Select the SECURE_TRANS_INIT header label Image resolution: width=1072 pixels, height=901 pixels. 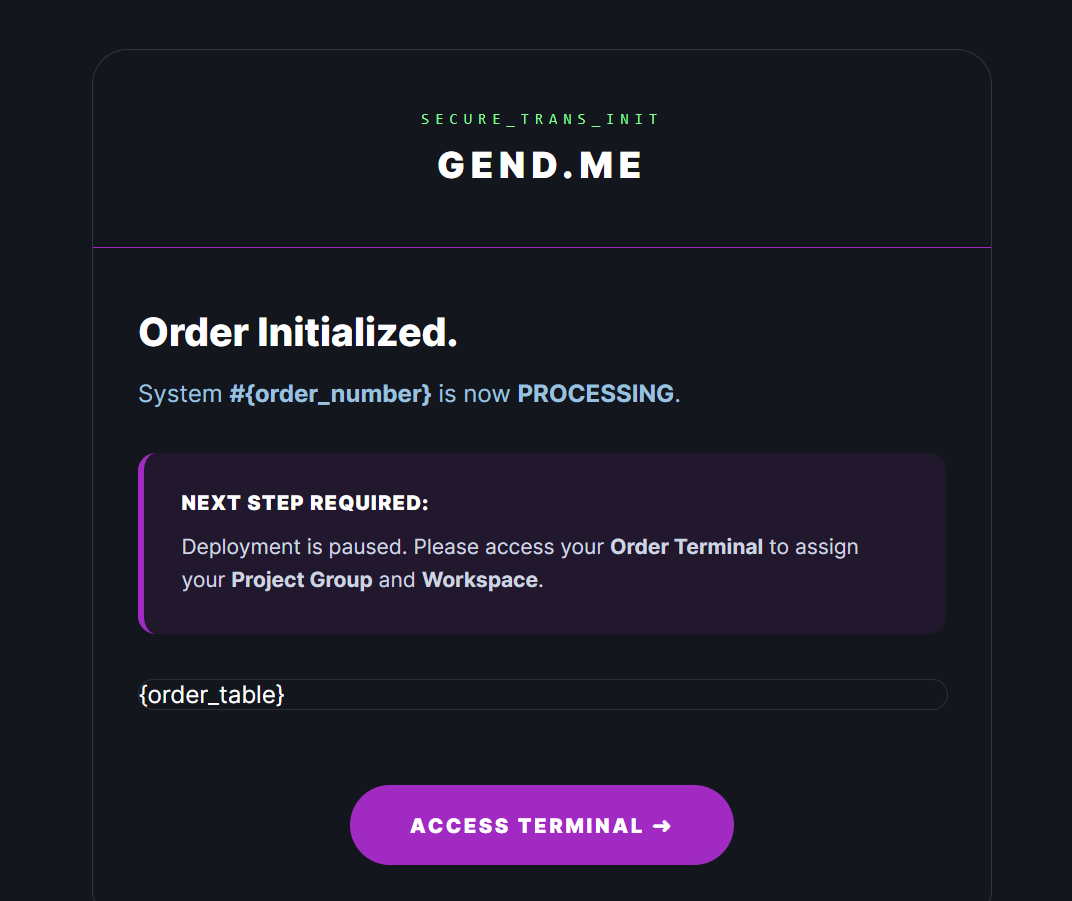(x=540, y=118)
